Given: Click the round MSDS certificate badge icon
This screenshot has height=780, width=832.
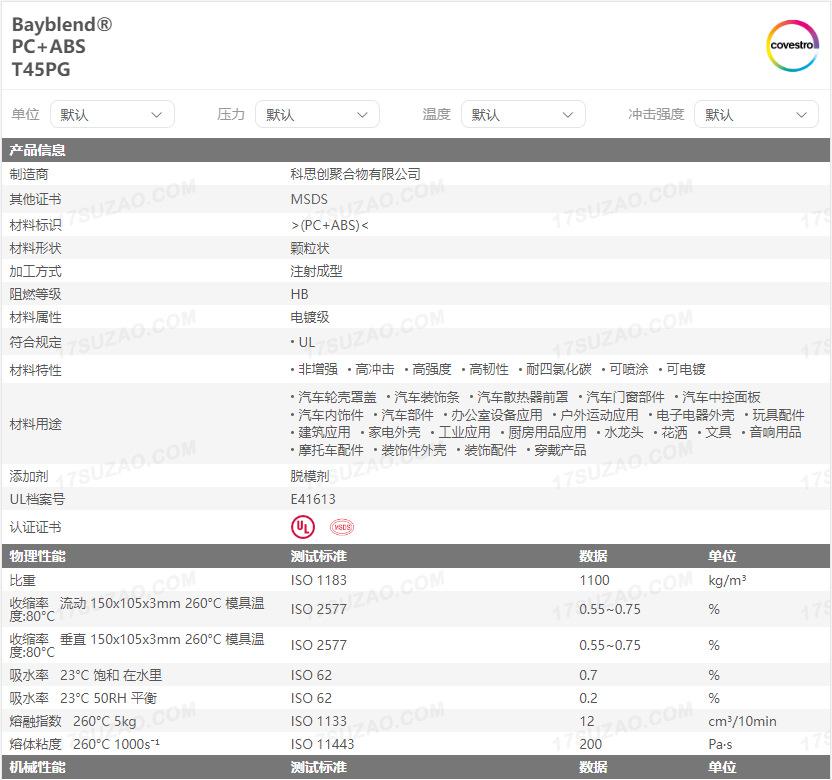Looking at the screenshot, I should tap(342, 527).
